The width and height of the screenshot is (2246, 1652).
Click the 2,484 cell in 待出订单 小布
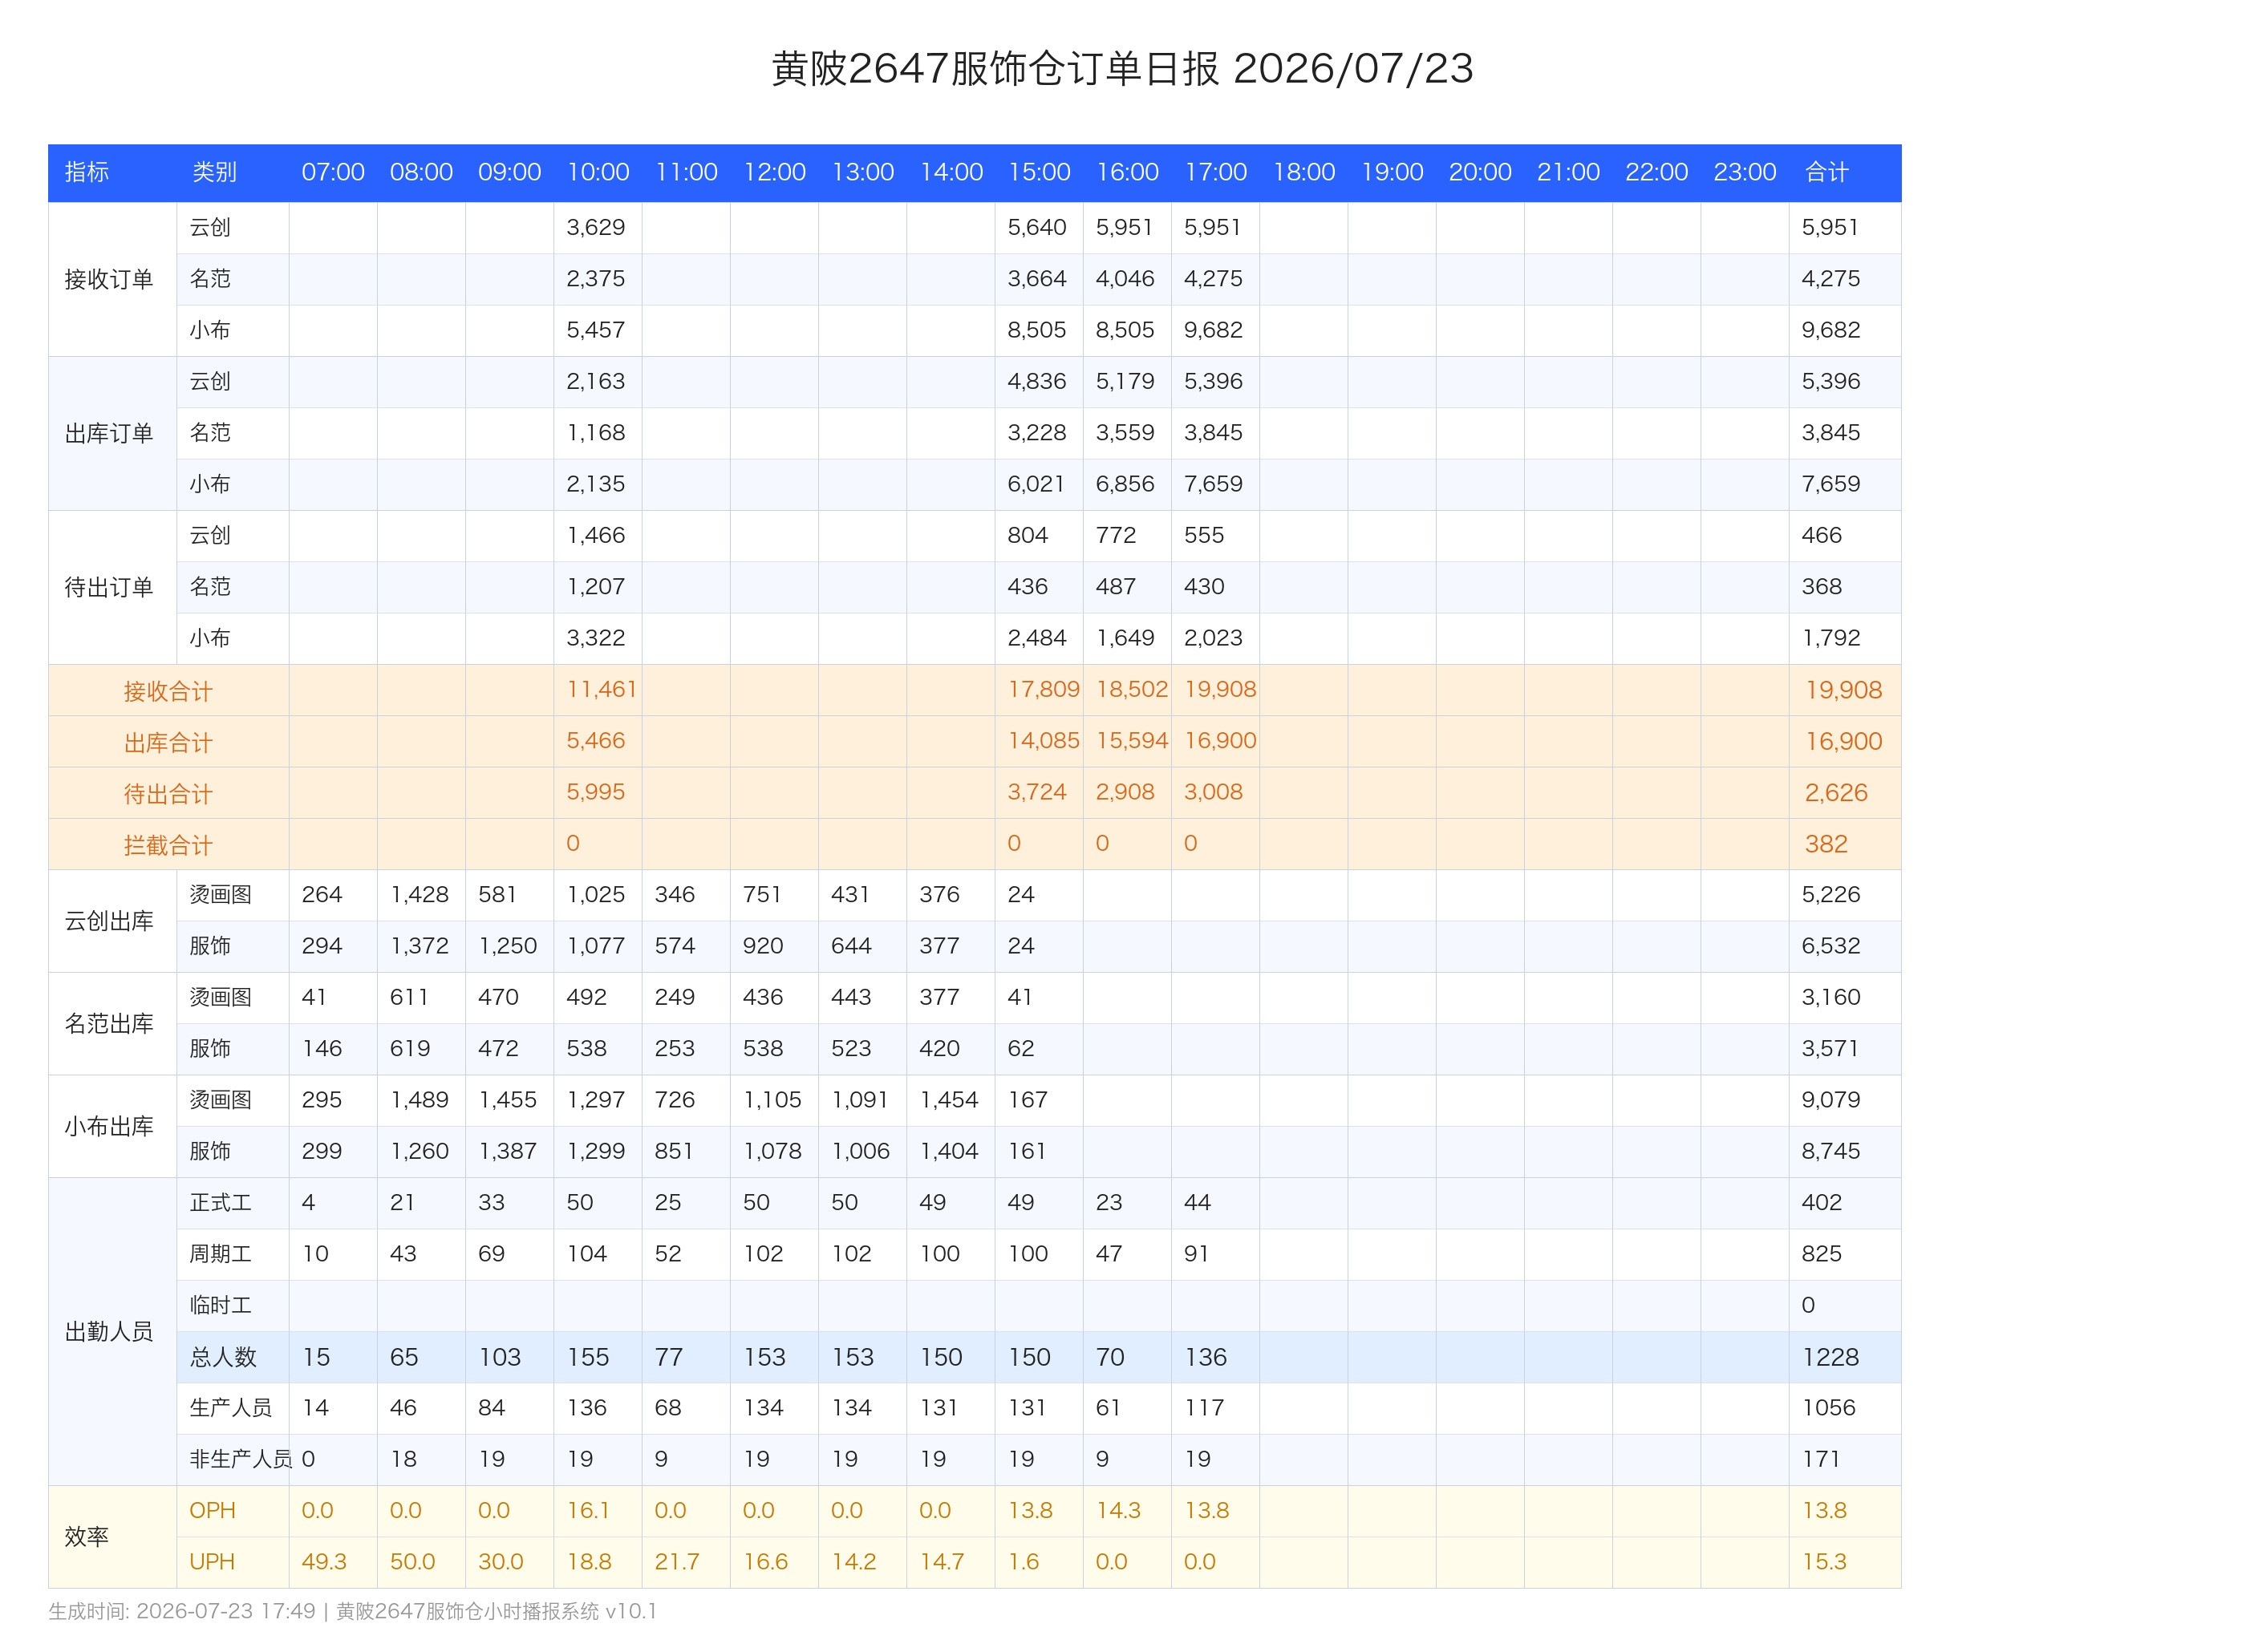click(x=1037, y=638)
